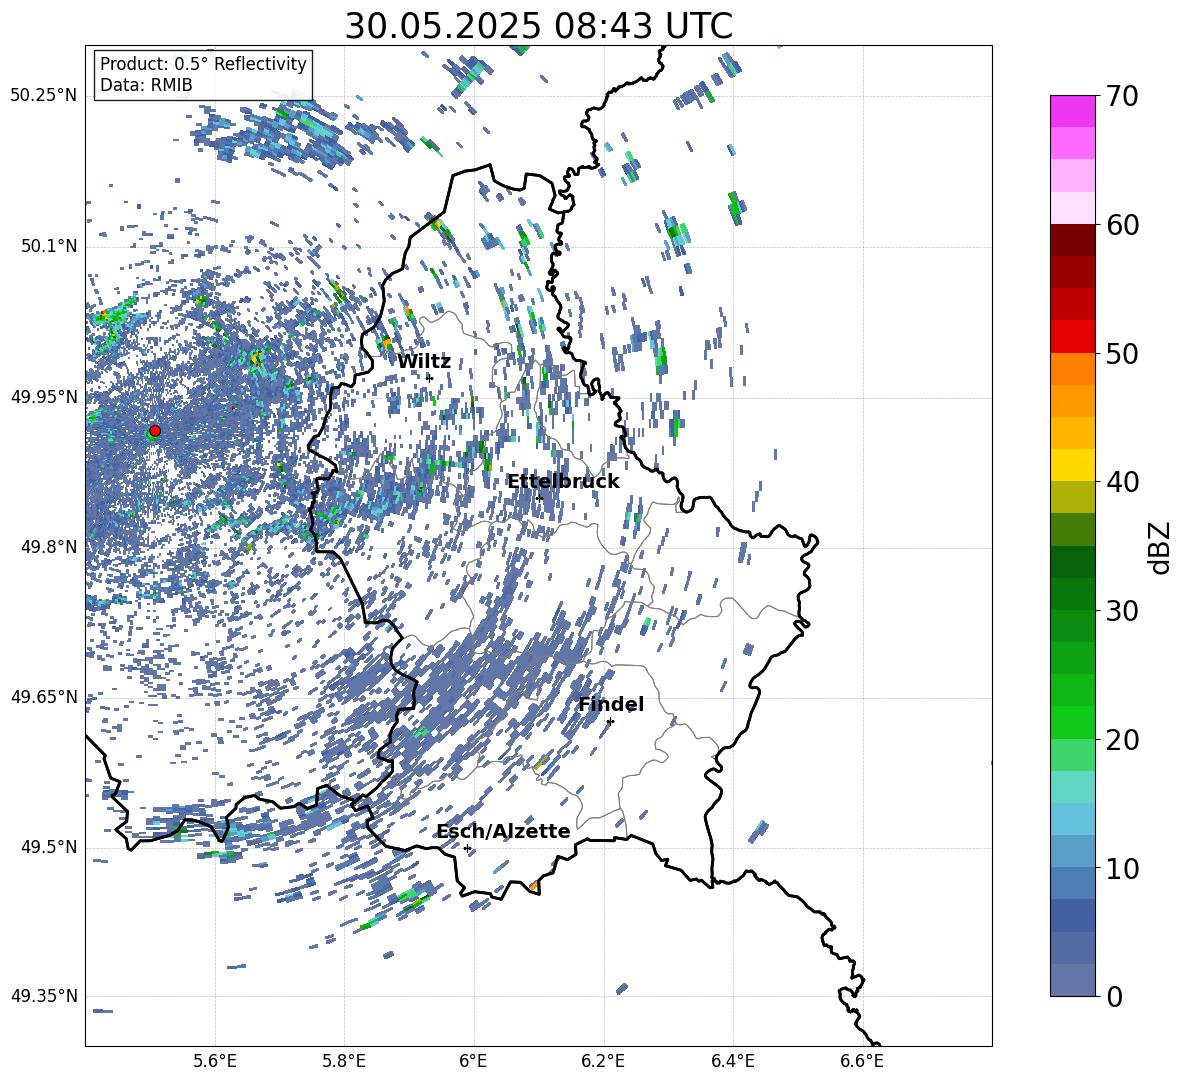Click the 60 dBZ colorbar tick label
The height and width of the screenshot is (1081, 1184).
point(1123,225)
